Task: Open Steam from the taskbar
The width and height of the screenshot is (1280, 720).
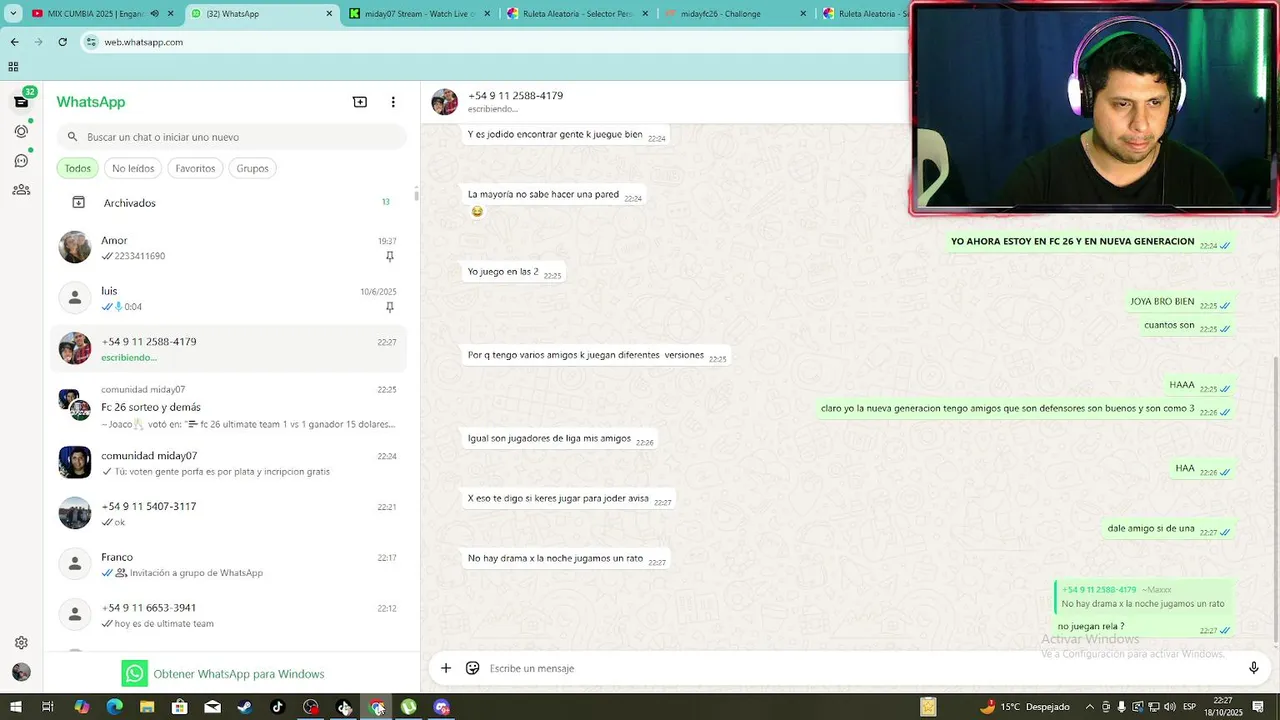Action: [244, 707]
